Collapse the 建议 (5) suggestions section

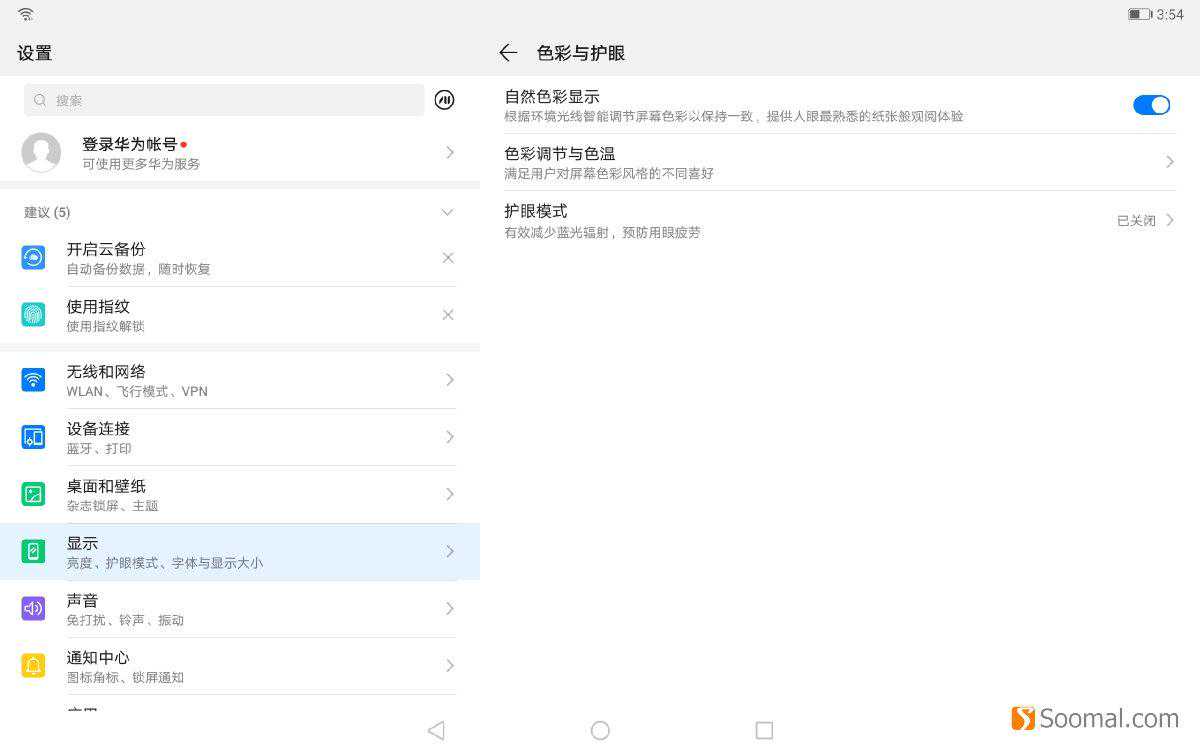447,212
